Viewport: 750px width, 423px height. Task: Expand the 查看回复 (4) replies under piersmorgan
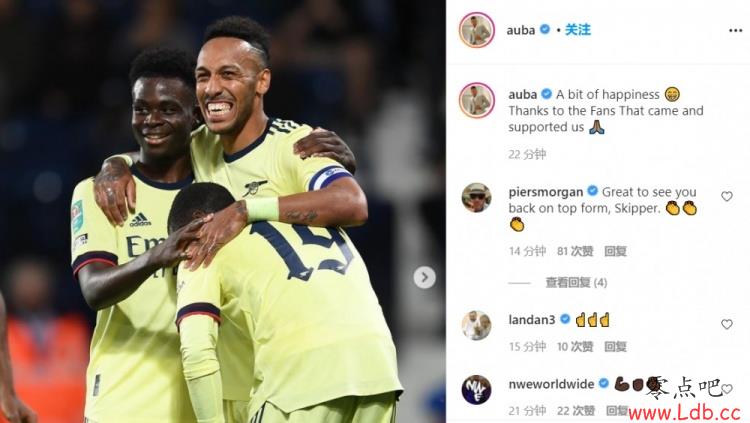point(576,283)
